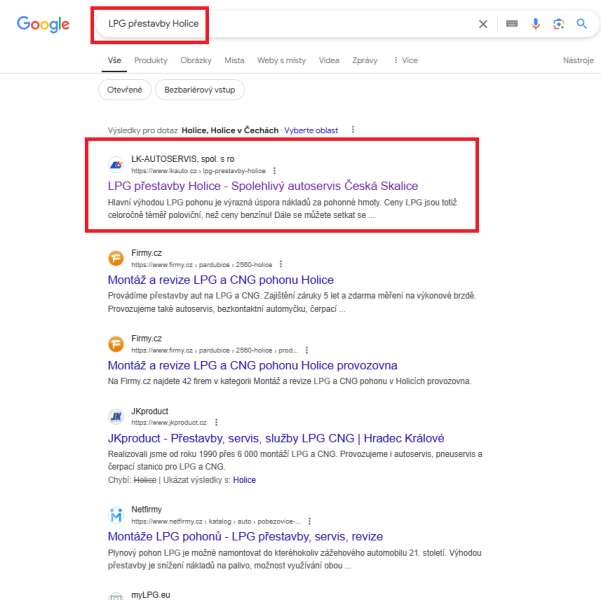Image resolution: width=601 pixels, height=600 pixels.
Task: Open Montáž a revize LPG a CNG pohonu Holice
Action: 220,279
